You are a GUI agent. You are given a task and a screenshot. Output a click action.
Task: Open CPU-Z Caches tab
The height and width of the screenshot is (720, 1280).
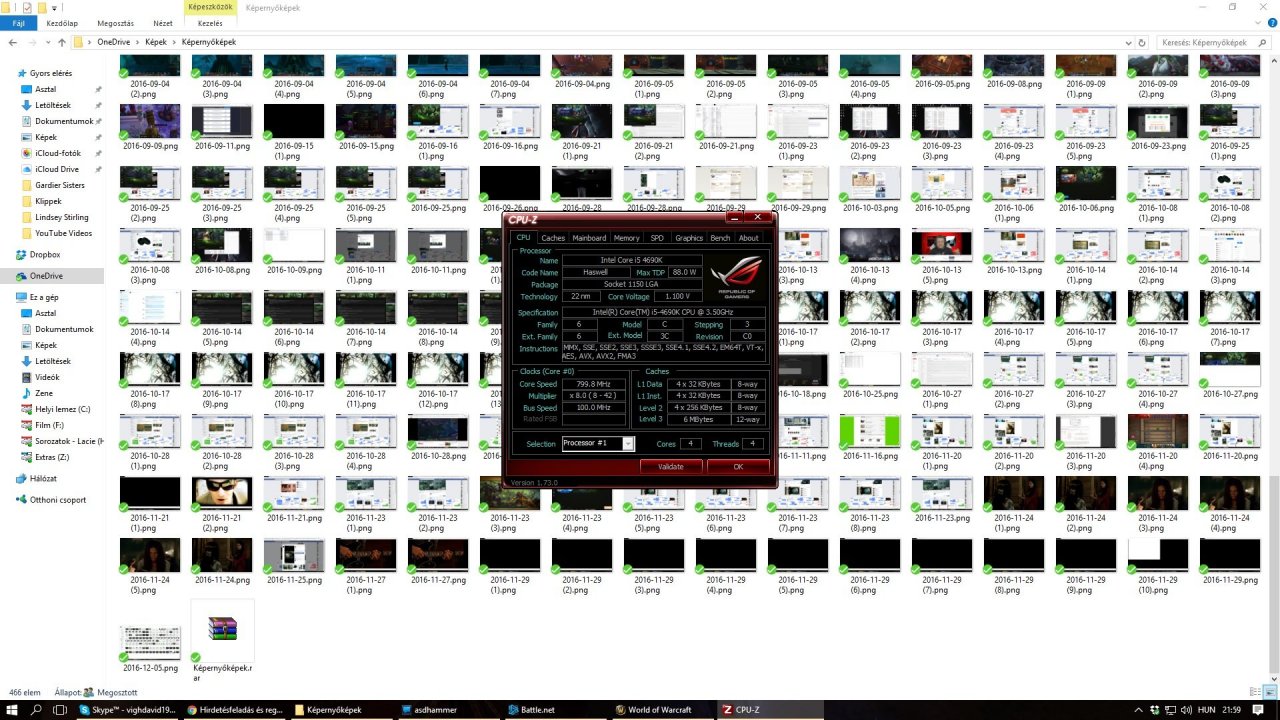[x=553, y=238]
